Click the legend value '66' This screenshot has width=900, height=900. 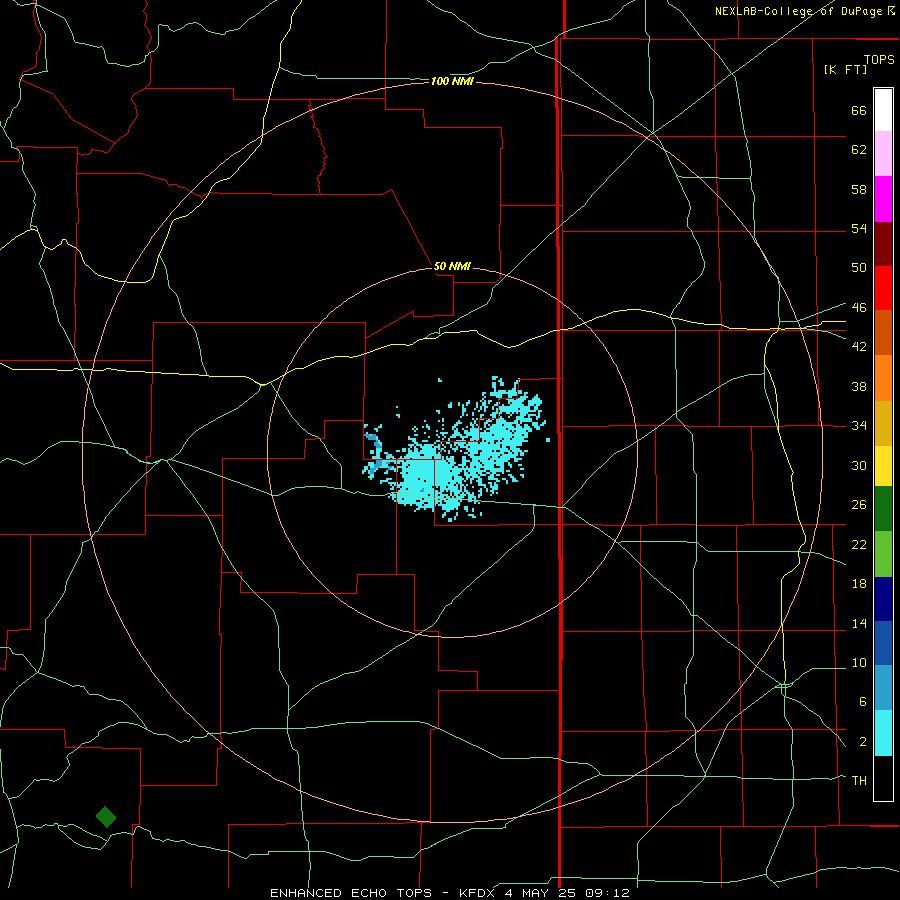859,110
